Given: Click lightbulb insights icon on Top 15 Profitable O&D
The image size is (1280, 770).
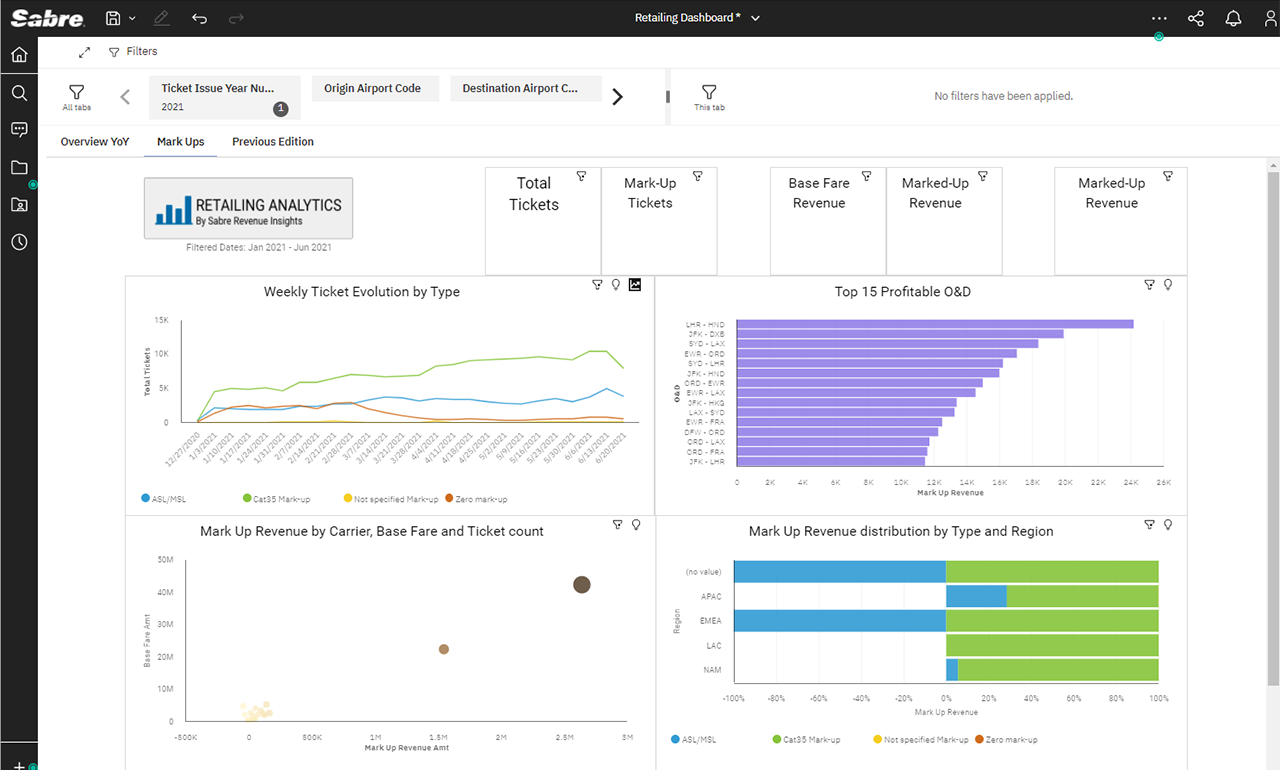Looking at the screenshot, I should point(1168,285).
